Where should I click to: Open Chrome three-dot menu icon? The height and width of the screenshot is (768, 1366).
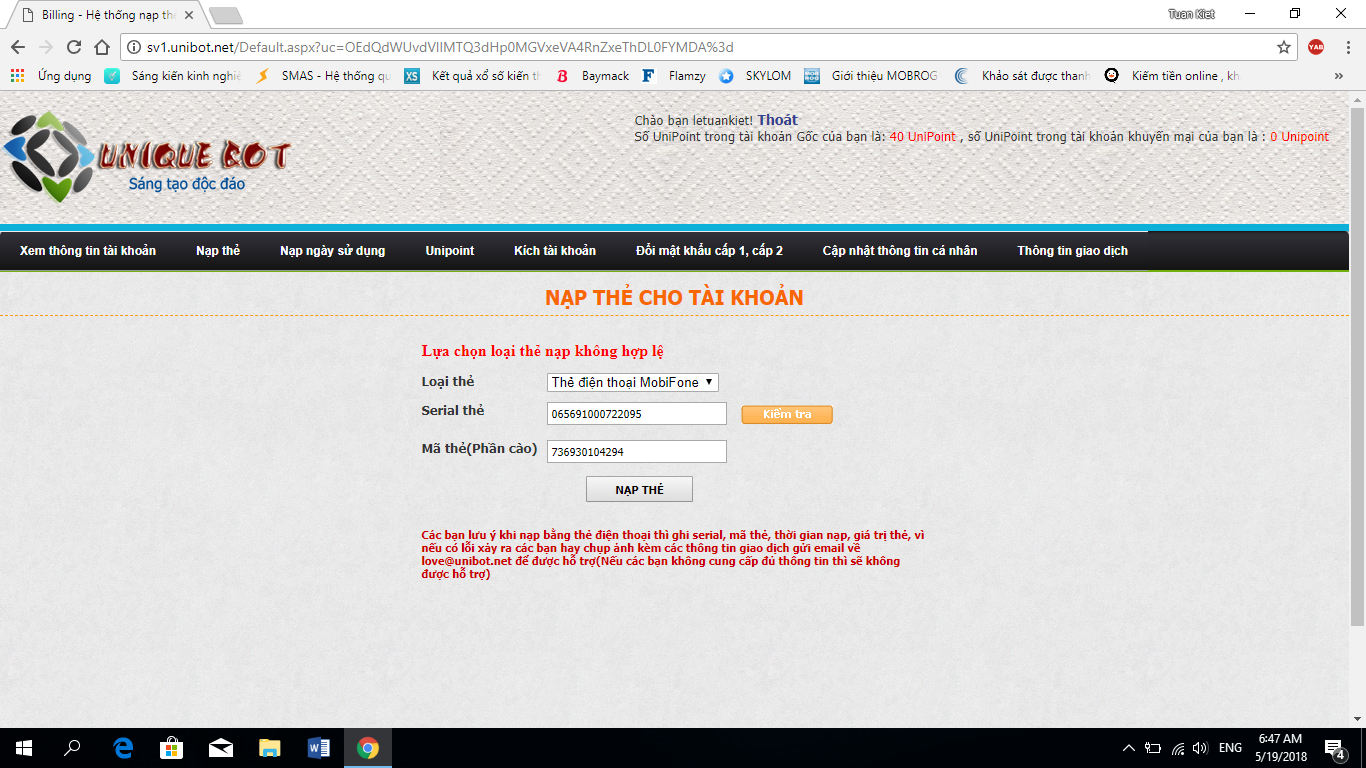tap(1346, 47)
